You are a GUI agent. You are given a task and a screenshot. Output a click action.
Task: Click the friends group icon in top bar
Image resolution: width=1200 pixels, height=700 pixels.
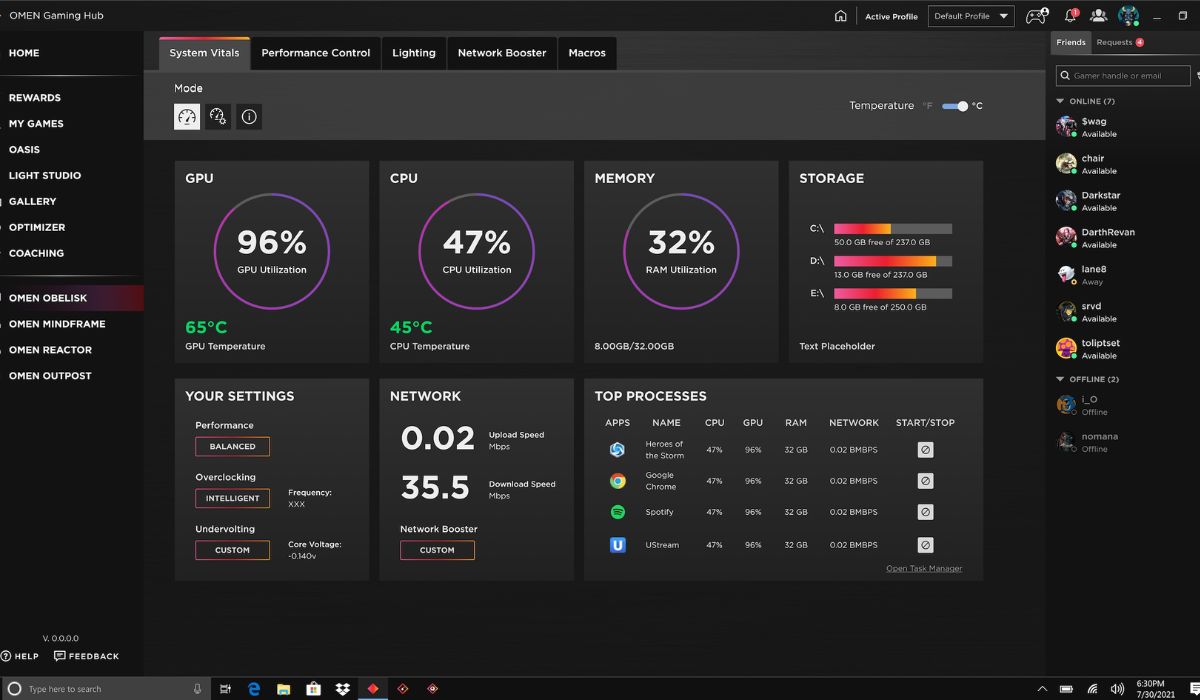point(1099,16)
